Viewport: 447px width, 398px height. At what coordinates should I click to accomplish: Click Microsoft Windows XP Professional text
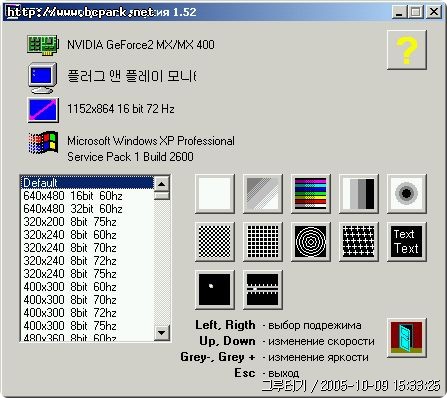coord(151,141)
